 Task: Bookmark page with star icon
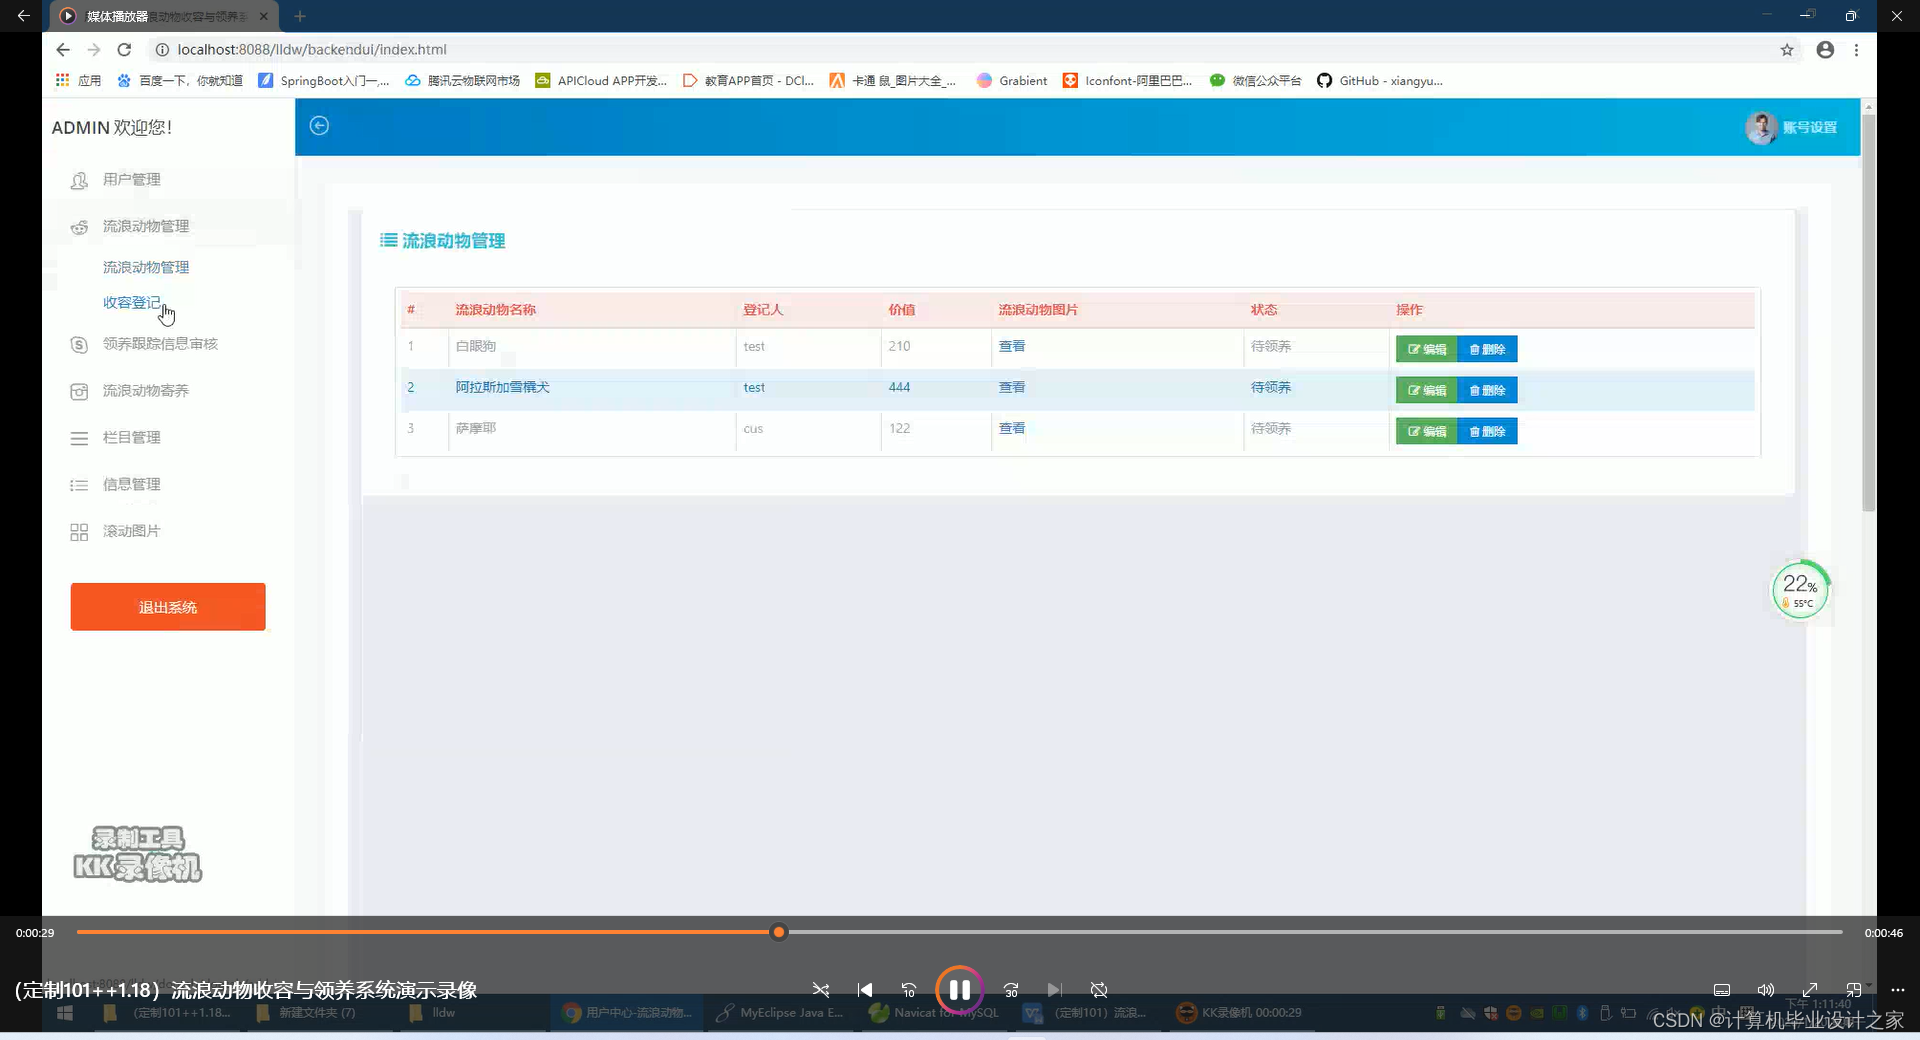pyautogui.click(x=1787, y=50)
